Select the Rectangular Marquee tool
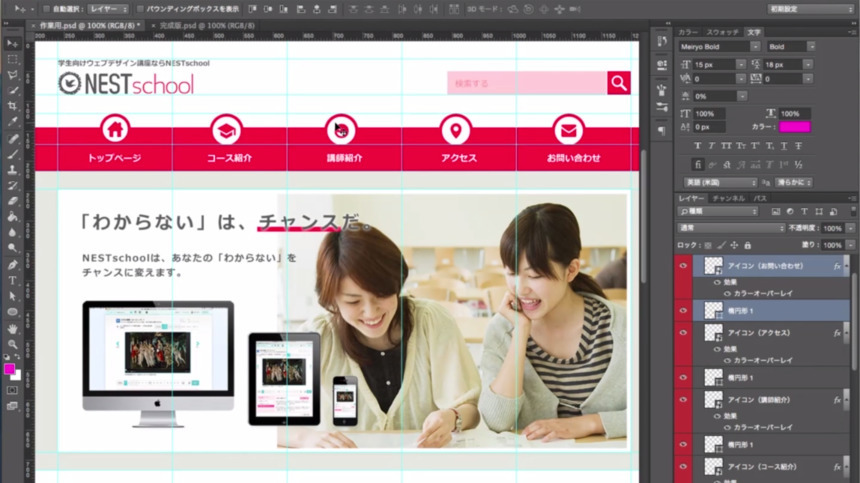This screenshot has height=483, width=860. [12, 59]
